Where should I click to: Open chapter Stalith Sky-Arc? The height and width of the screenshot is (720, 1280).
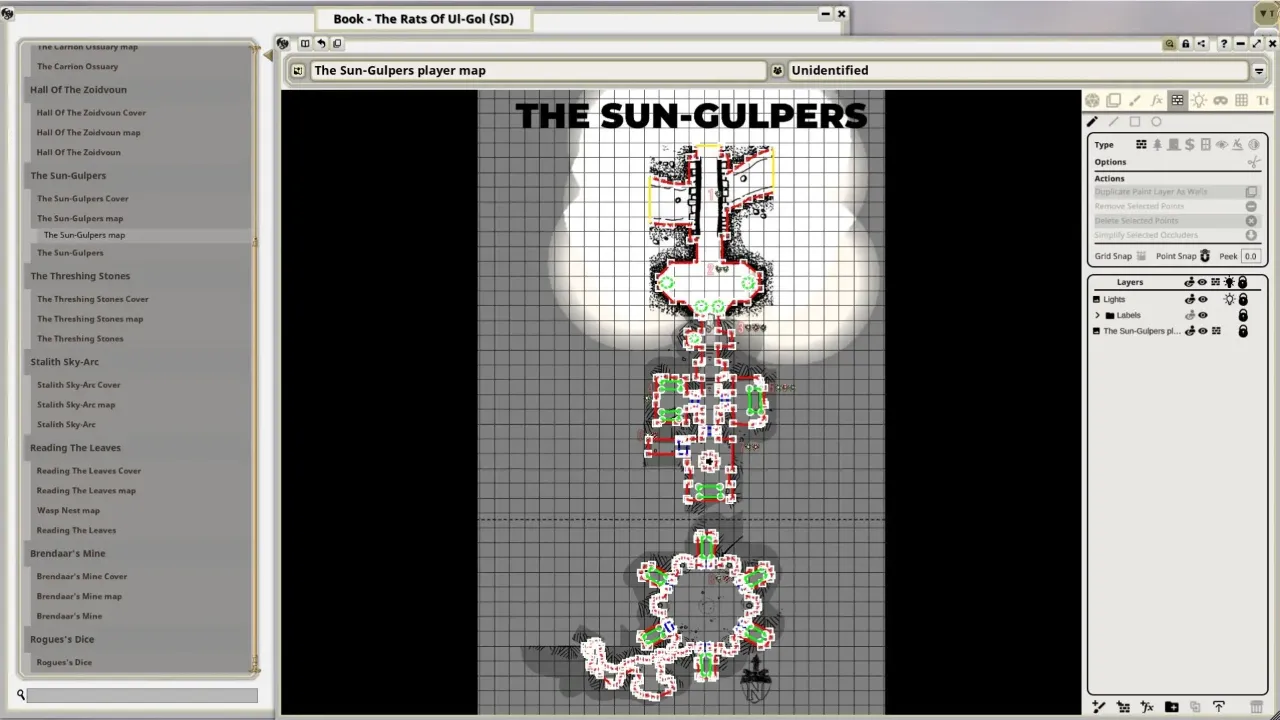point(64,362)
